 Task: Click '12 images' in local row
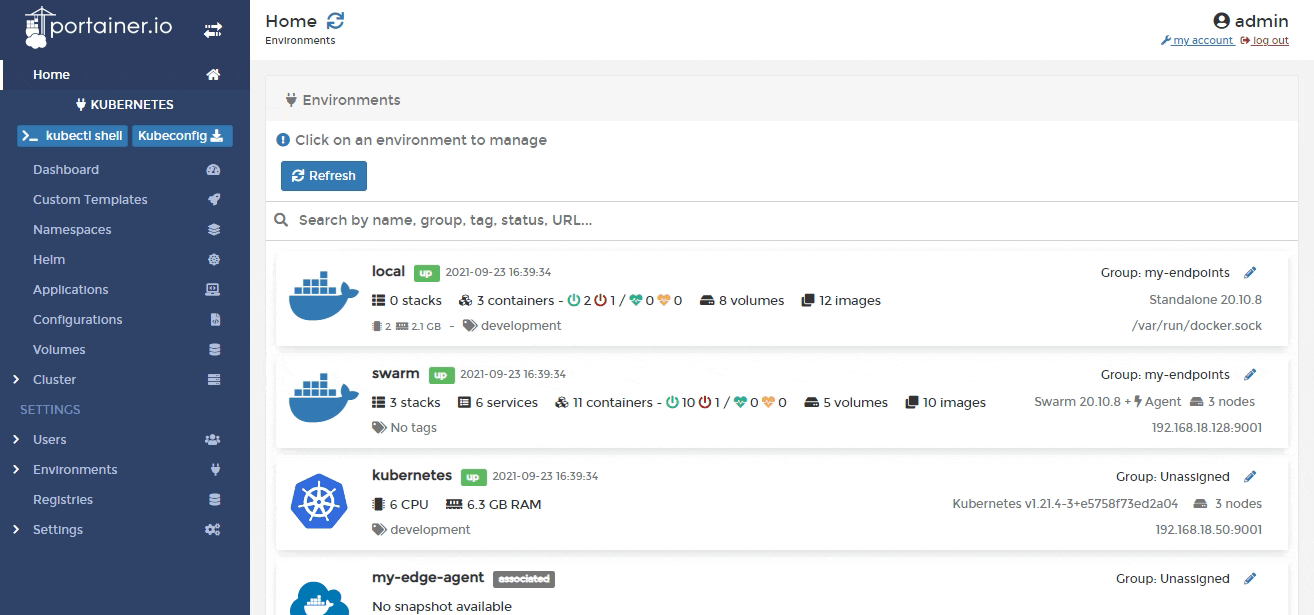[841, 301]
